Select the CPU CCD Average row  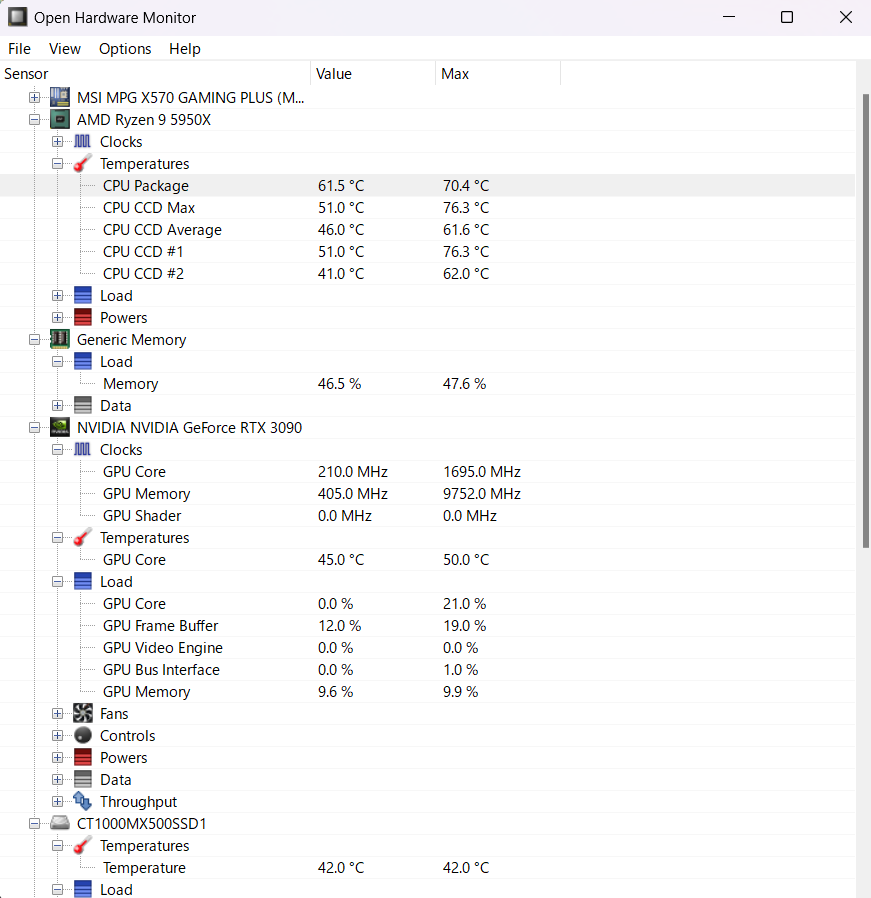pyautogui.click(x=427, y=230)
